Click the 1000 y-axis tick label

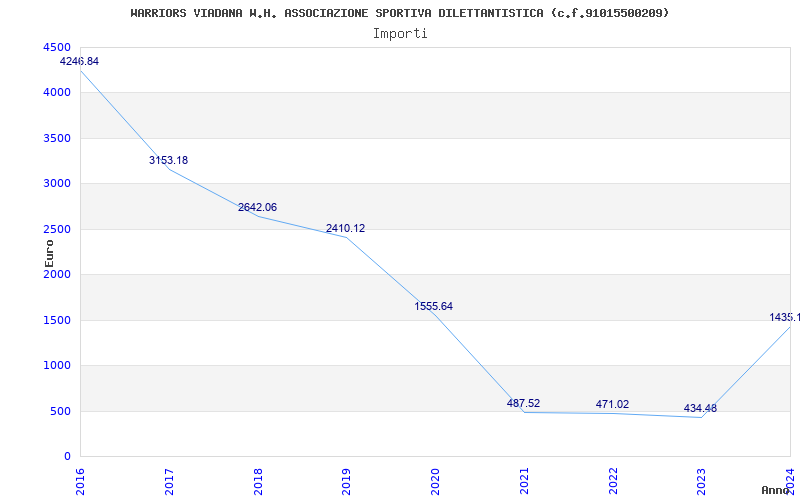pos(57,366)
